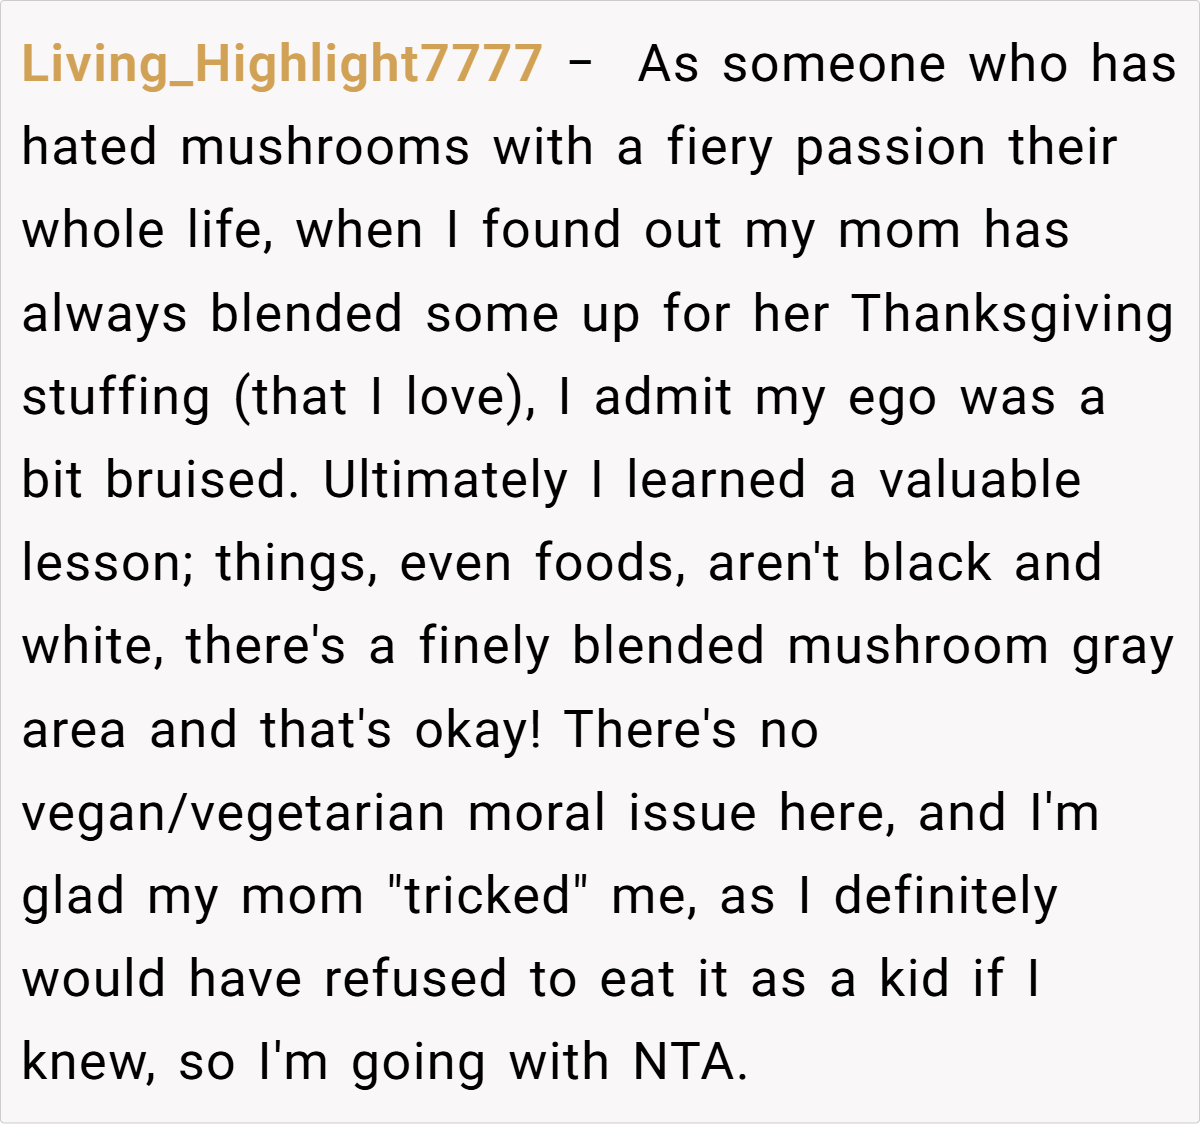
Task: Click the word "Thanksgiving" in the comment
Action: [1012, 314]
